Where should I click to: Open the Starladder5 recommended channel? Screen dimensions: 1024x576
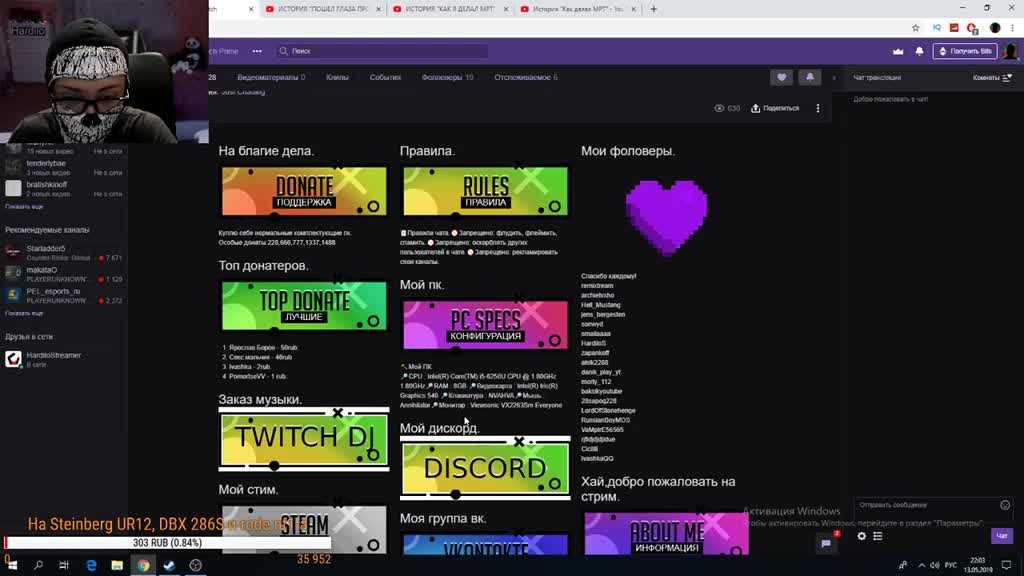click(63, 253)
